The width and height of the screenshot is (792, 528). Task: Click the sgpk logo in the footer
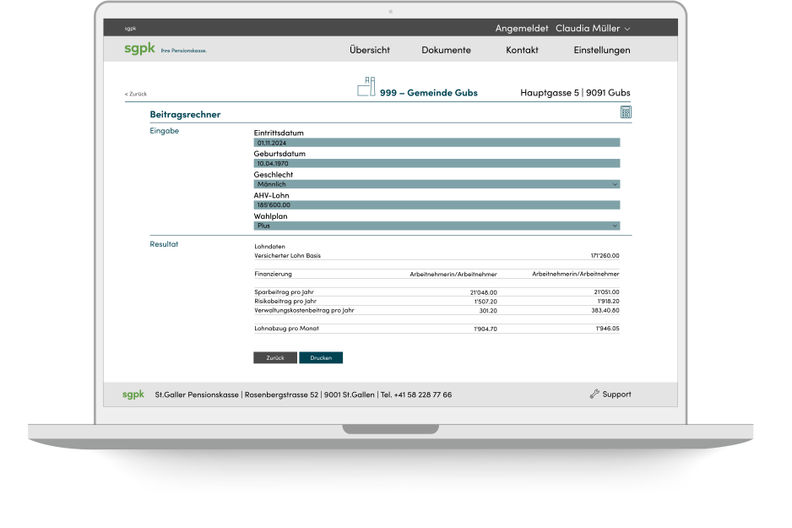(x=133, y=394)
